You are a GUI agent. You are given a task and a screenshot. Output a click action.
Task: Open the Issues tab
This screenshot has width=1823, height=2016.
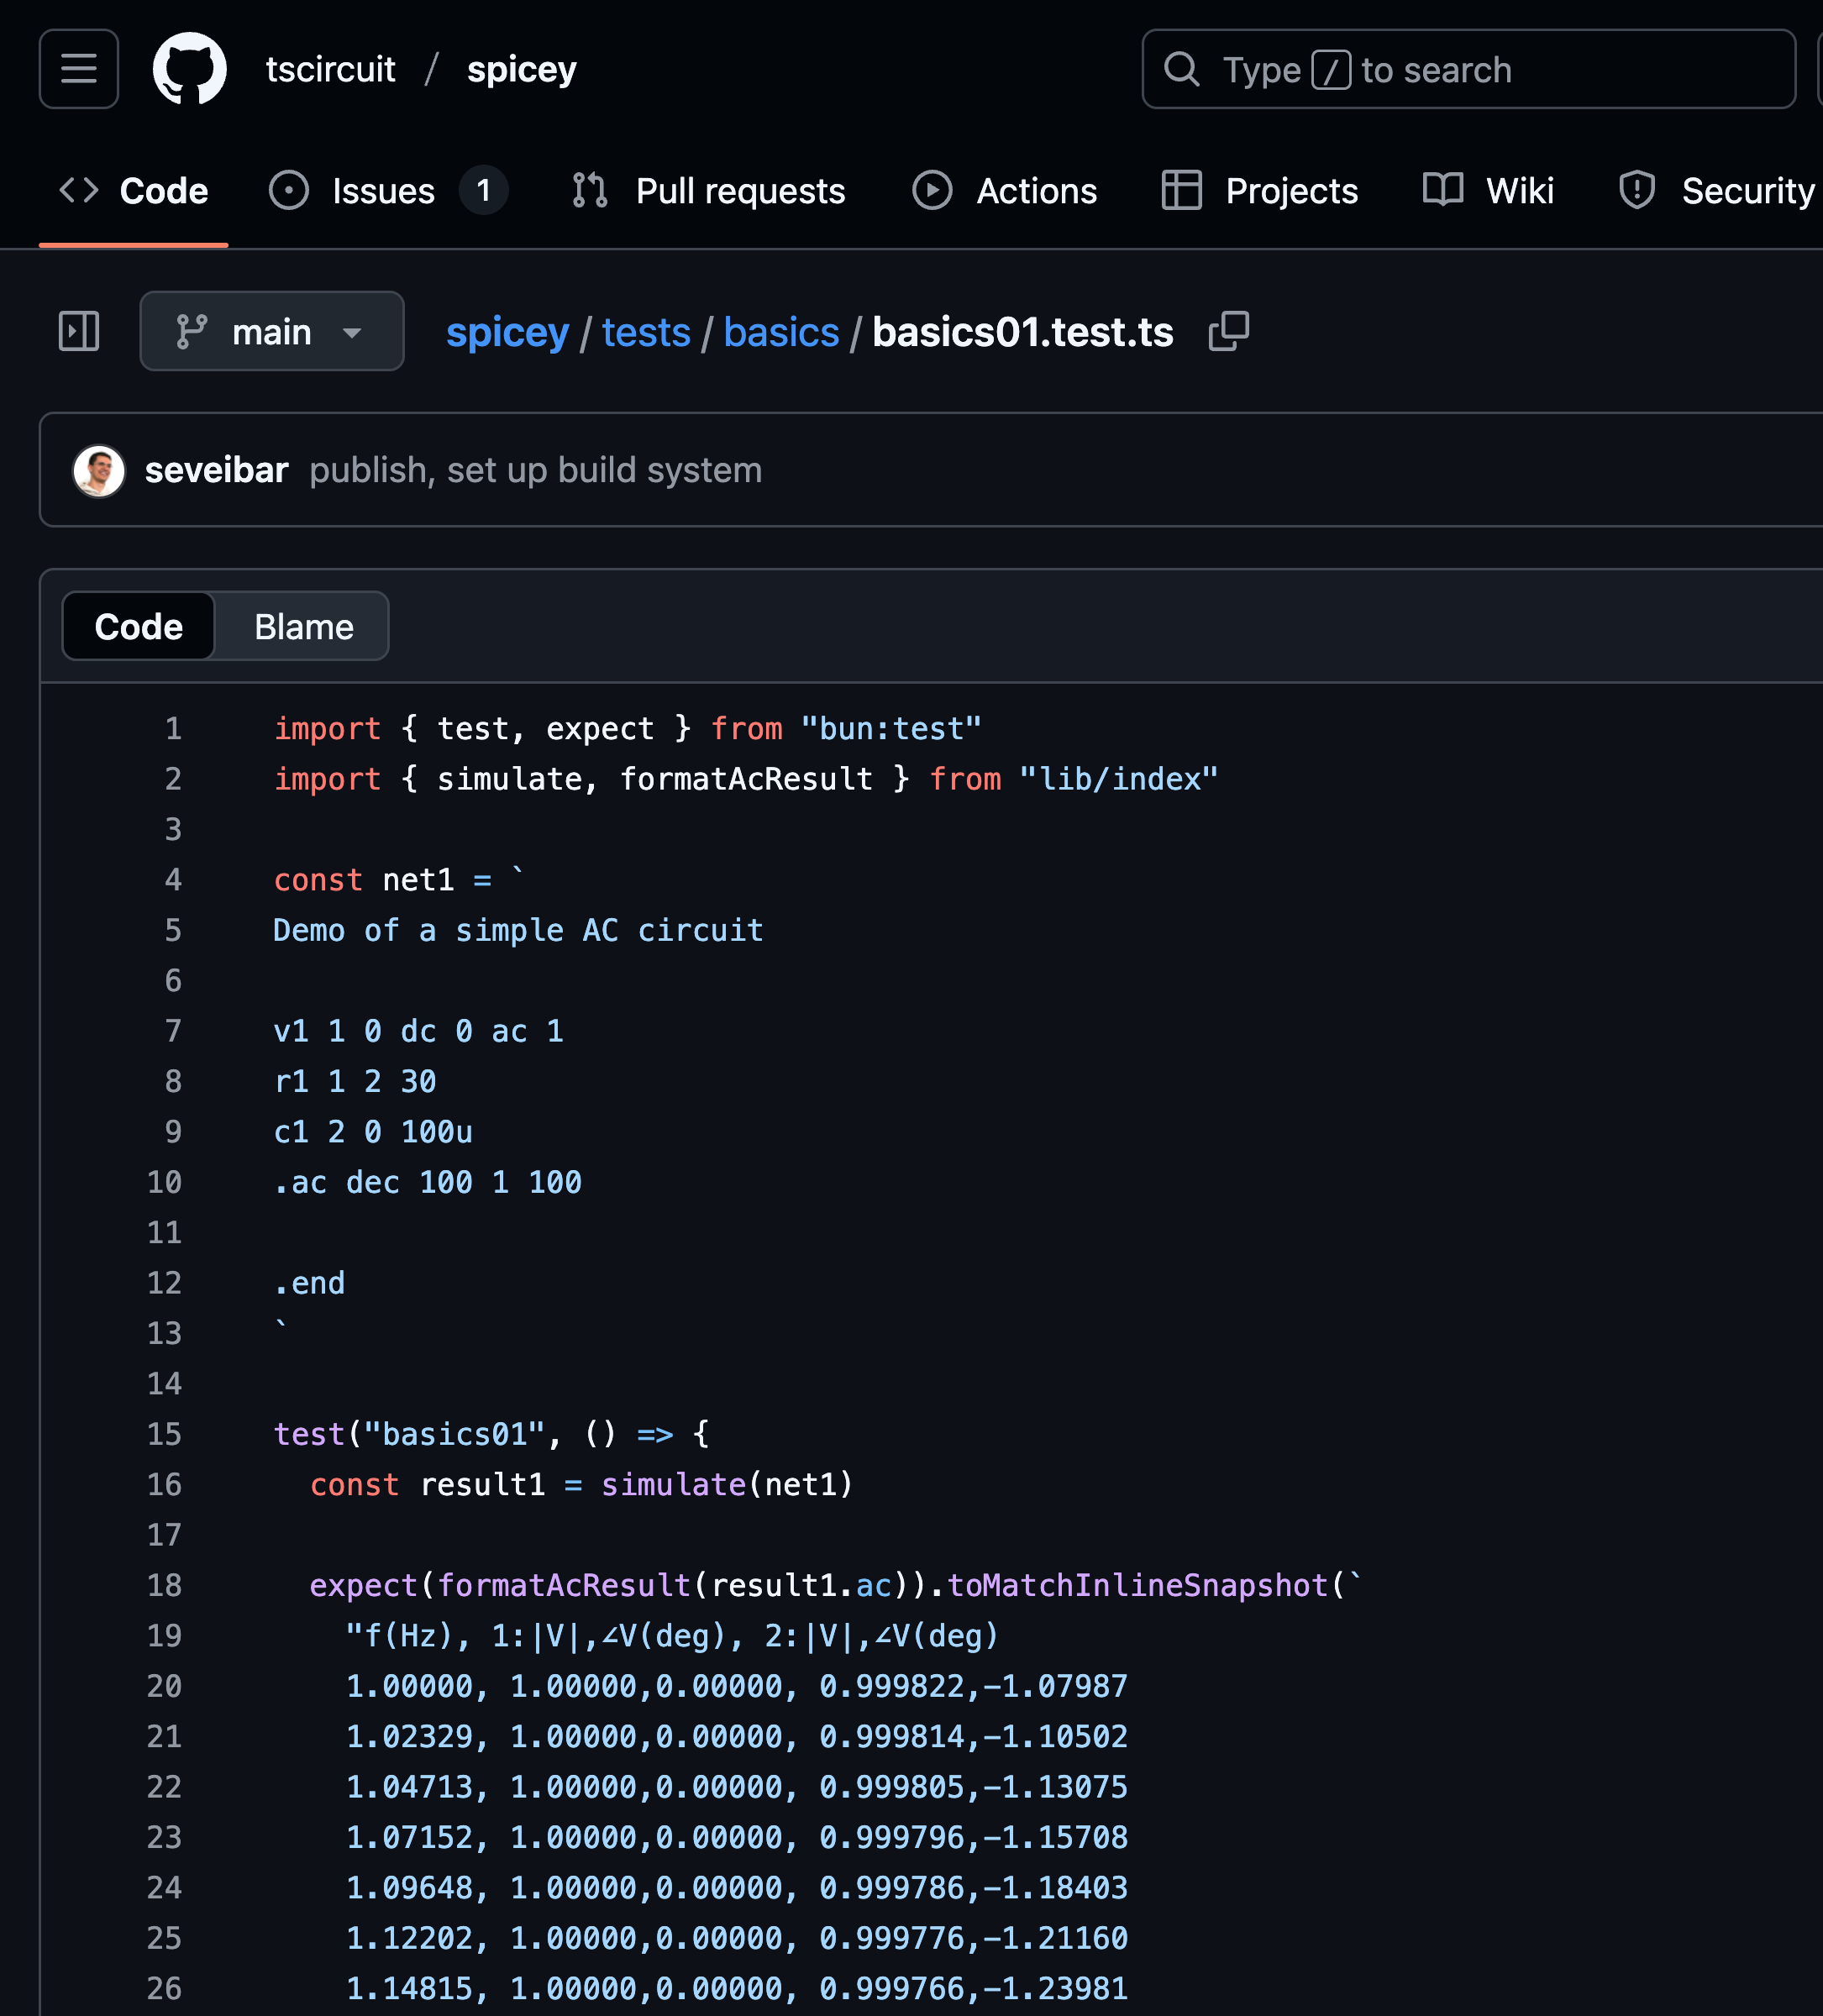[x=383, y=191]
